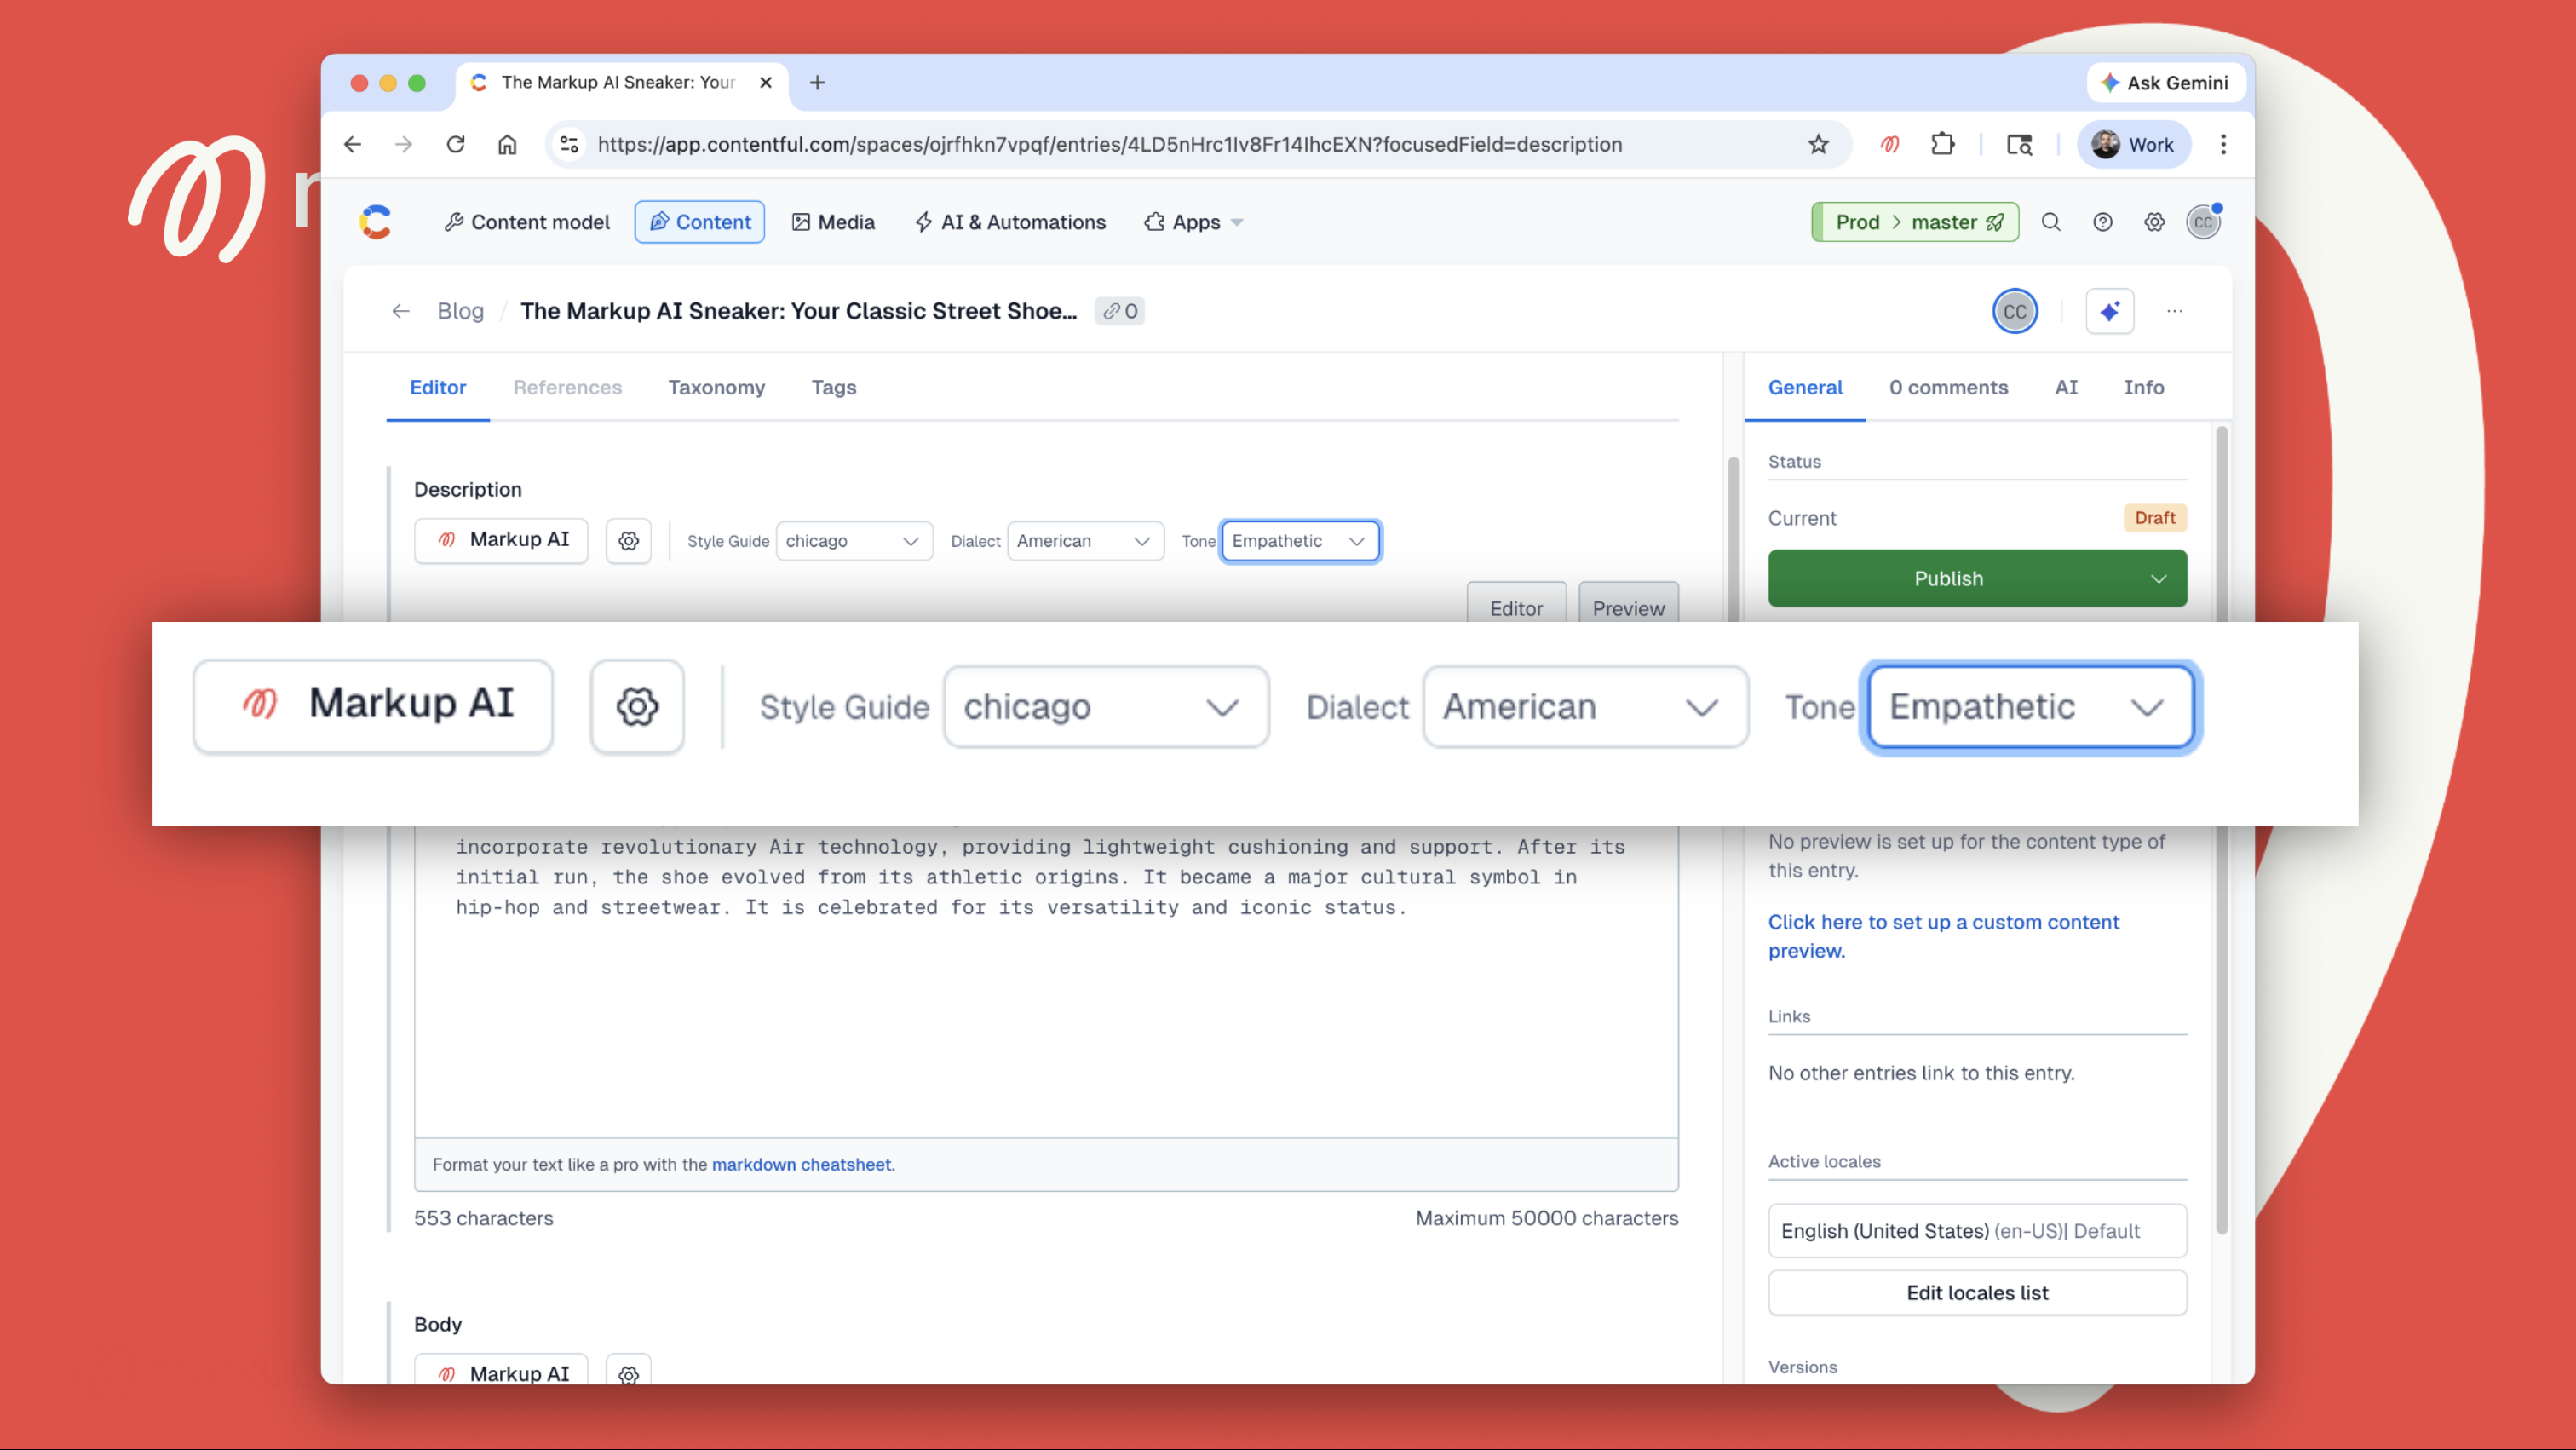The width and height of the screenshot is (2576, 1450).
Task: Open the 0 comments sidebar tab
Action: [x=1947, y=387]
